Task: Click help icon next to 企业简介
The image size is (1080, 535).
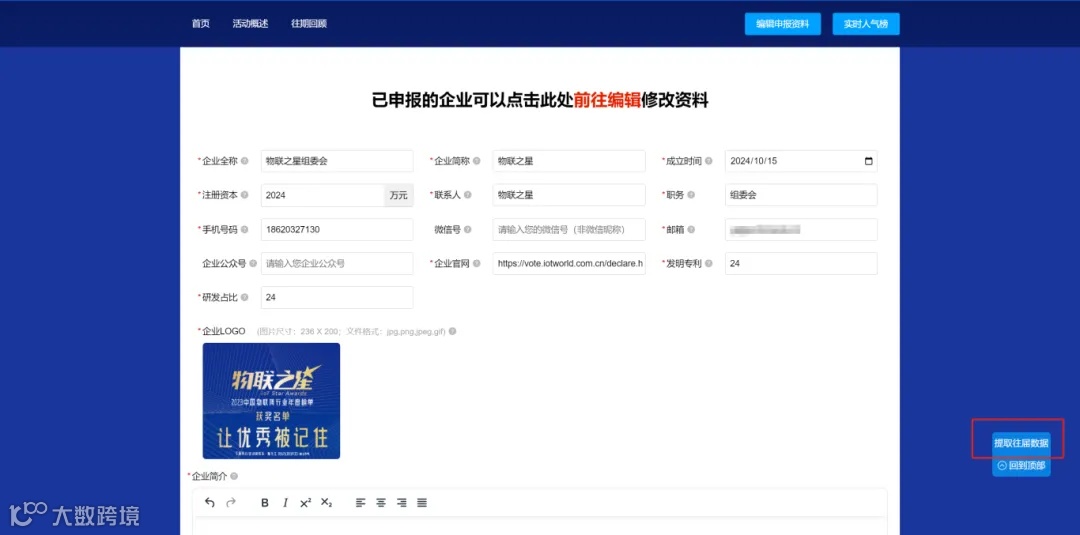Action: tap(233, 476)
